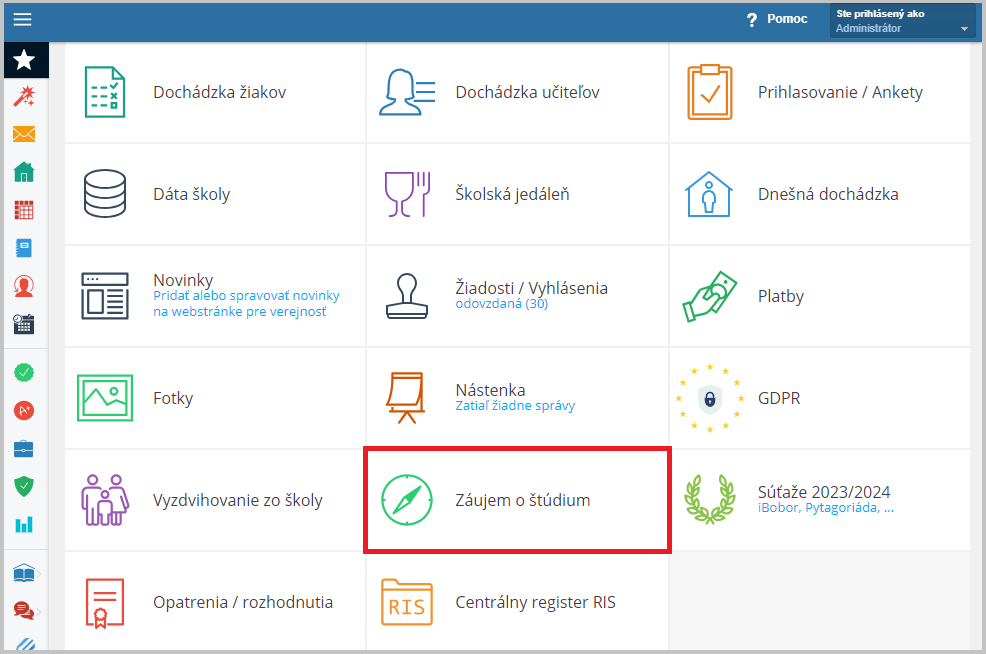Image resolution: width=986 pixels, height=654 pixels.
Task: Expand the open book sidebar submenu arrow
Action: [x=38, y=574]
